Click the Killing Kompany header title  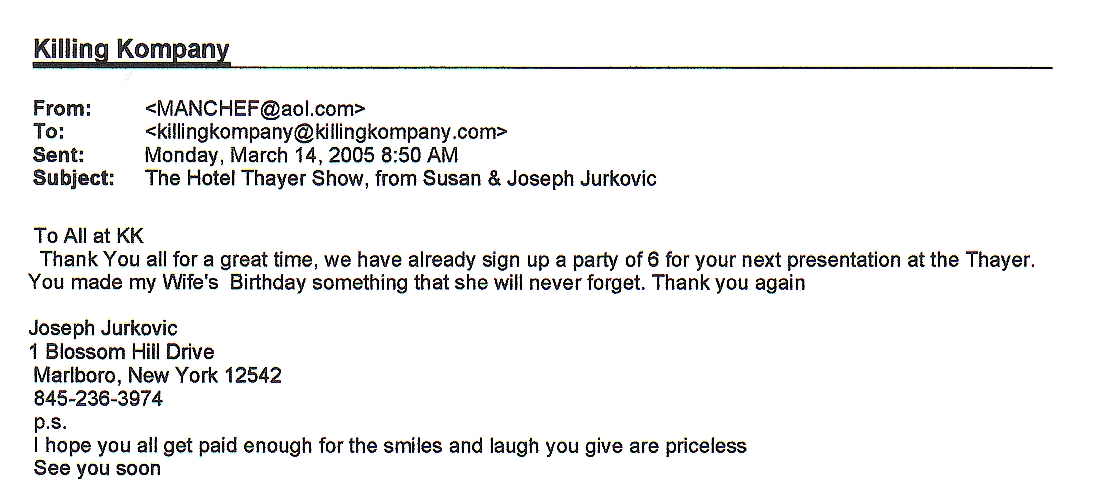point(132,49)
